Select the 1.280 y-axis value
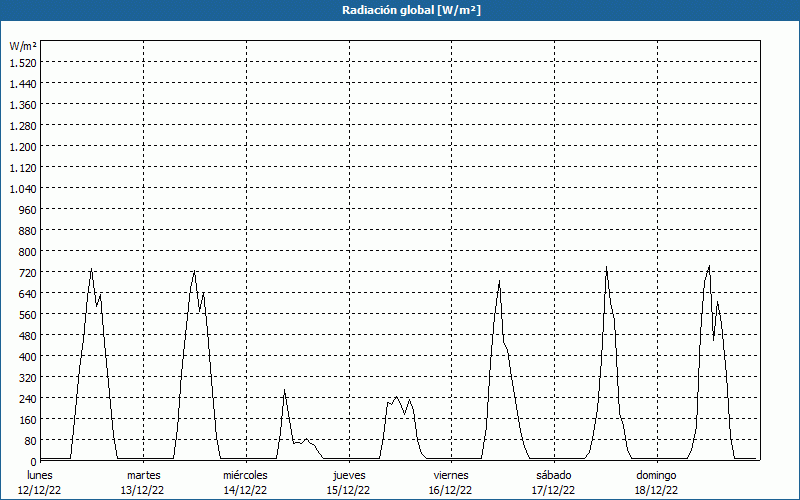Viewport: 800px width, 500px height. click(x=23, y=126)
